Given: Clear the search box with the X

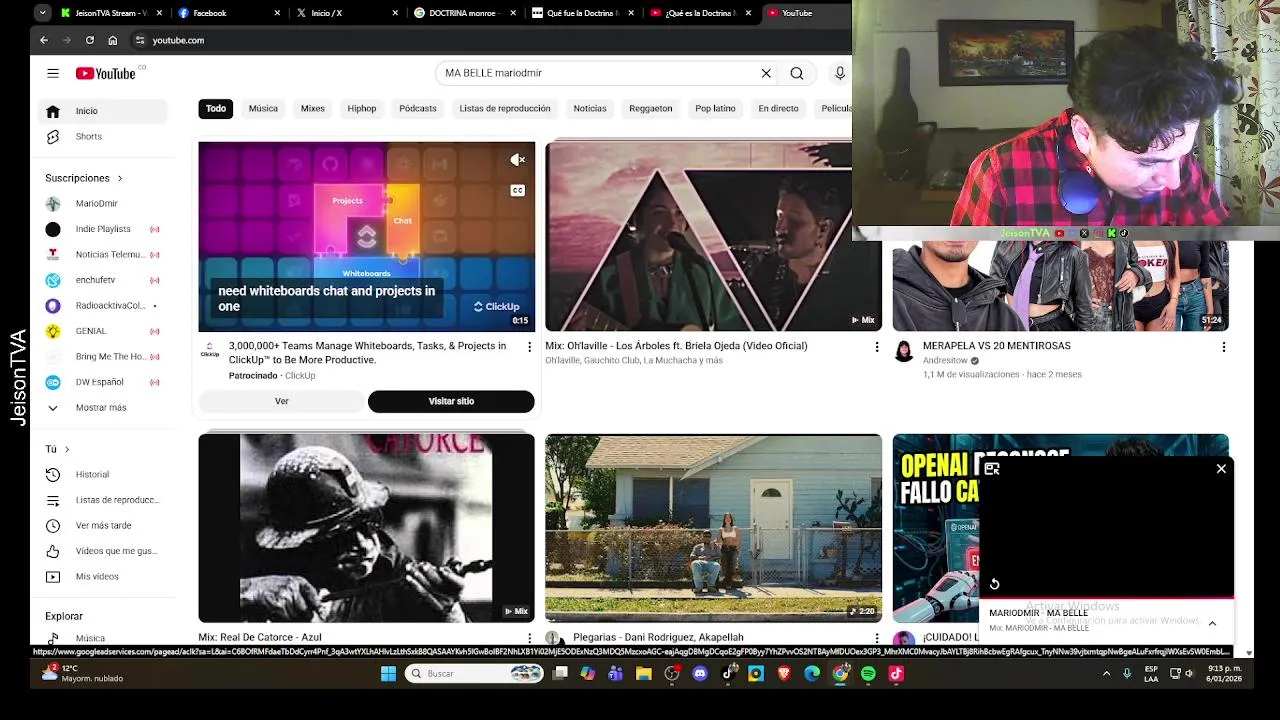Looking at the screenshot, I should click(766, 73).
